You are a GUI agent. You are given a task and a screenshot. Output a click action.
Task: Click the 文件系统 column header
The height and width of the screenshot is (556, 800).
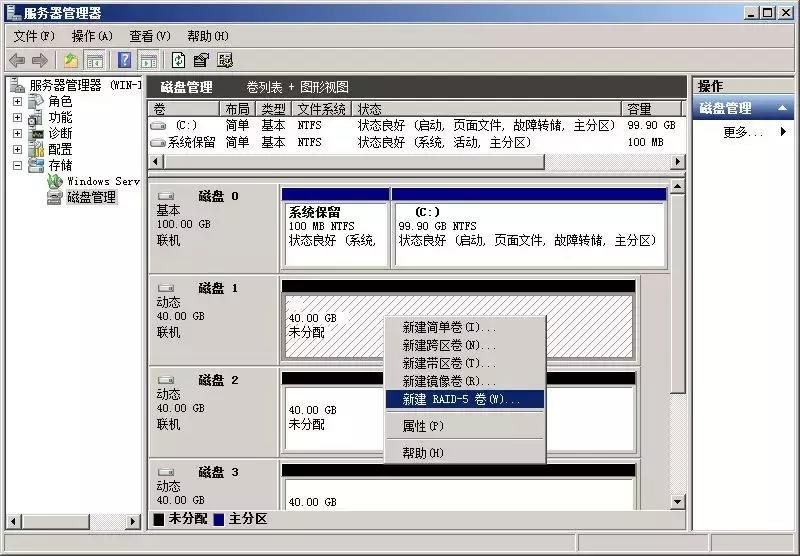(x=321, y=109)
